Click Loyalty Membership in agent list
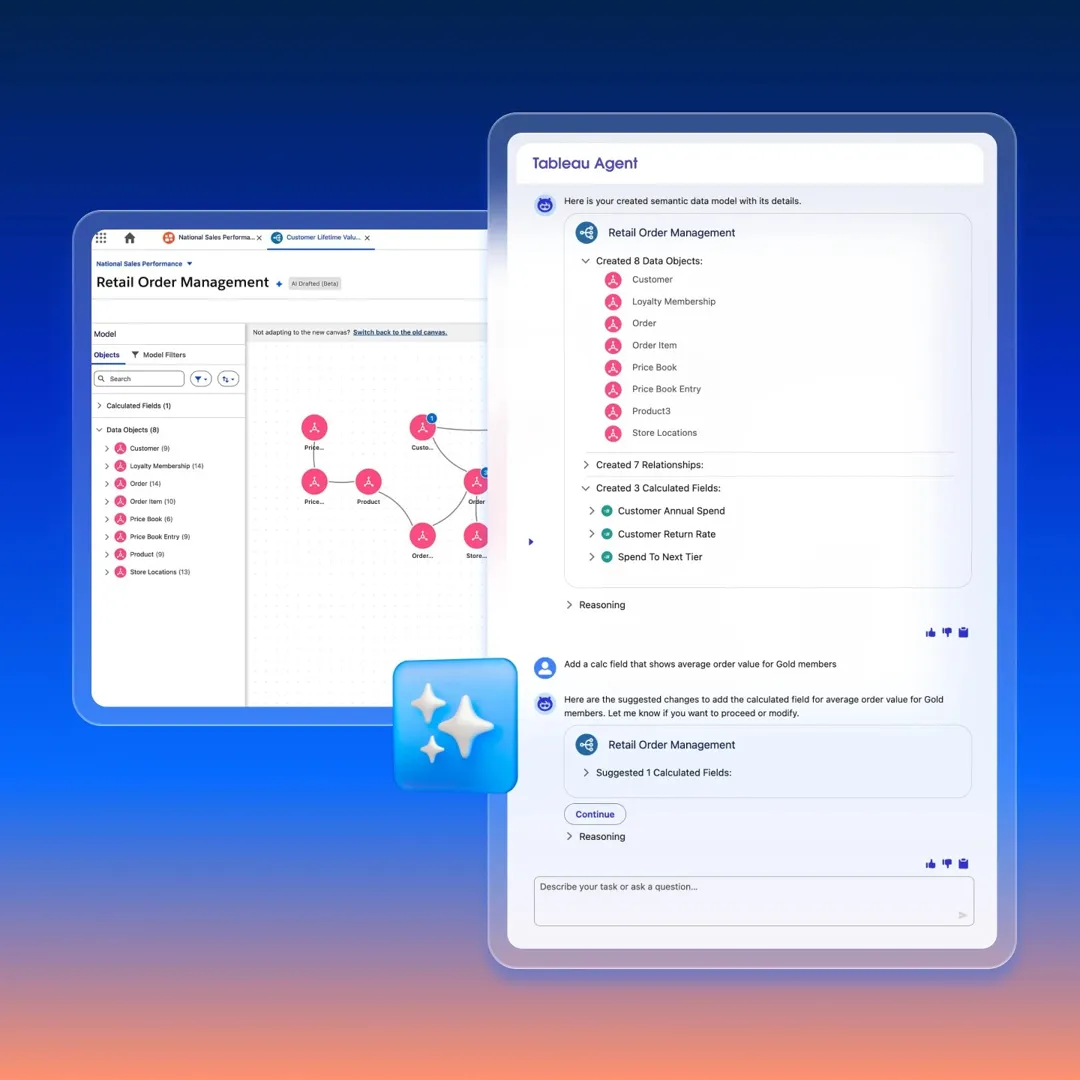1080x1080 pixels. [x=674, y=302]
